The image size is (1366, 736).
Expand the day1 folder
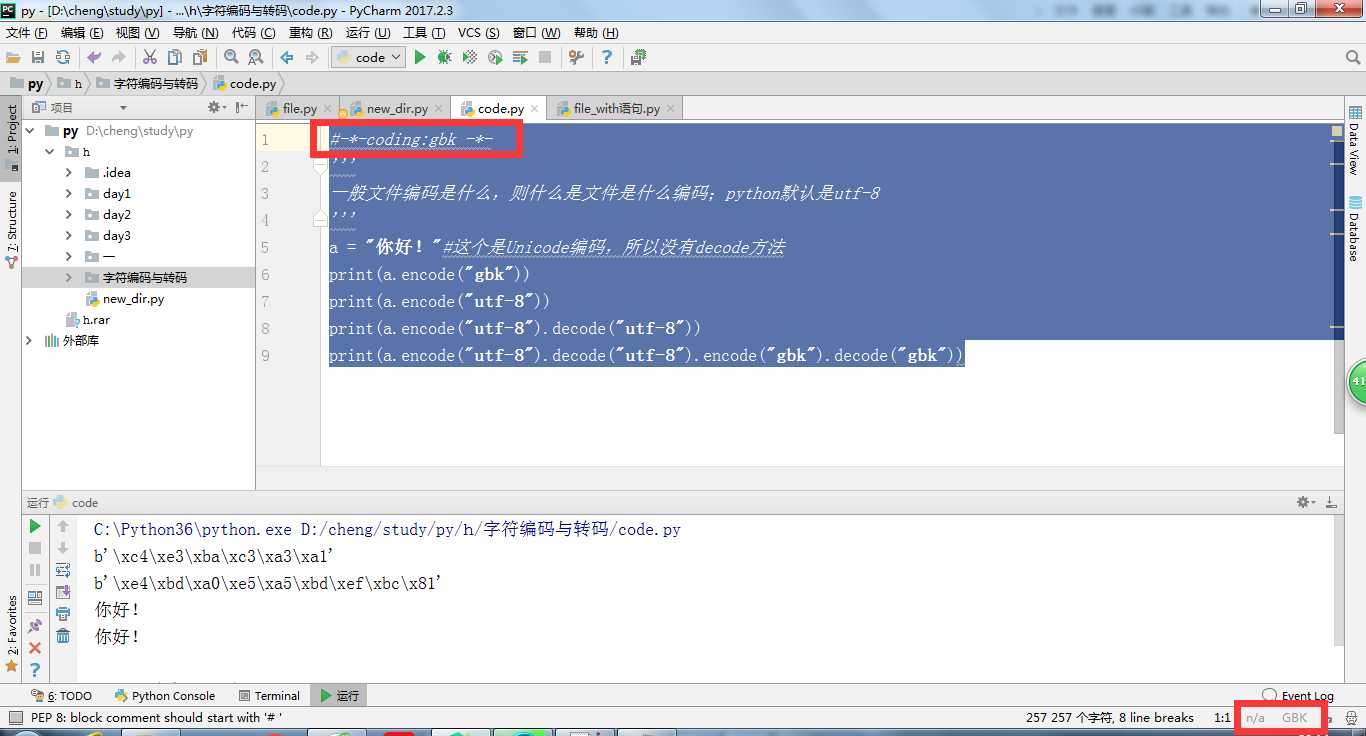(x=68, y=194)
